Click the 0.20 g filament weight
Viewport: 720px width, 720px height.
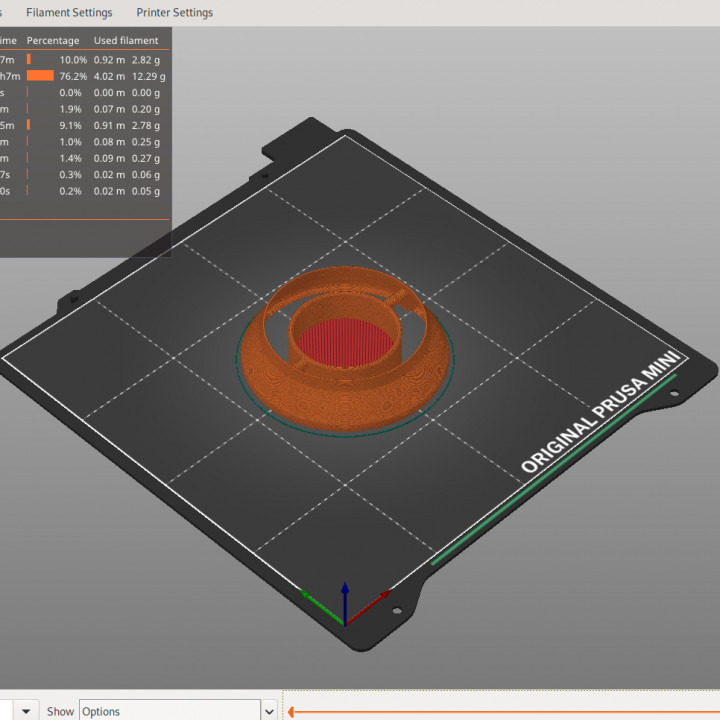(146, 109)
